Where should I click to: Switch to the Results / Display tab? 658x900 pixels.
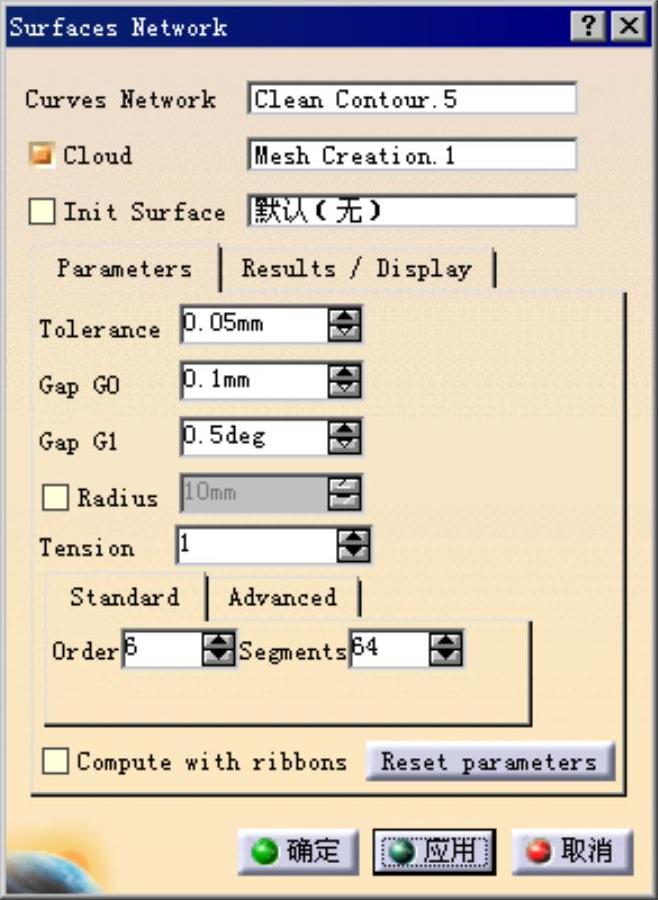tap(357, 269)
